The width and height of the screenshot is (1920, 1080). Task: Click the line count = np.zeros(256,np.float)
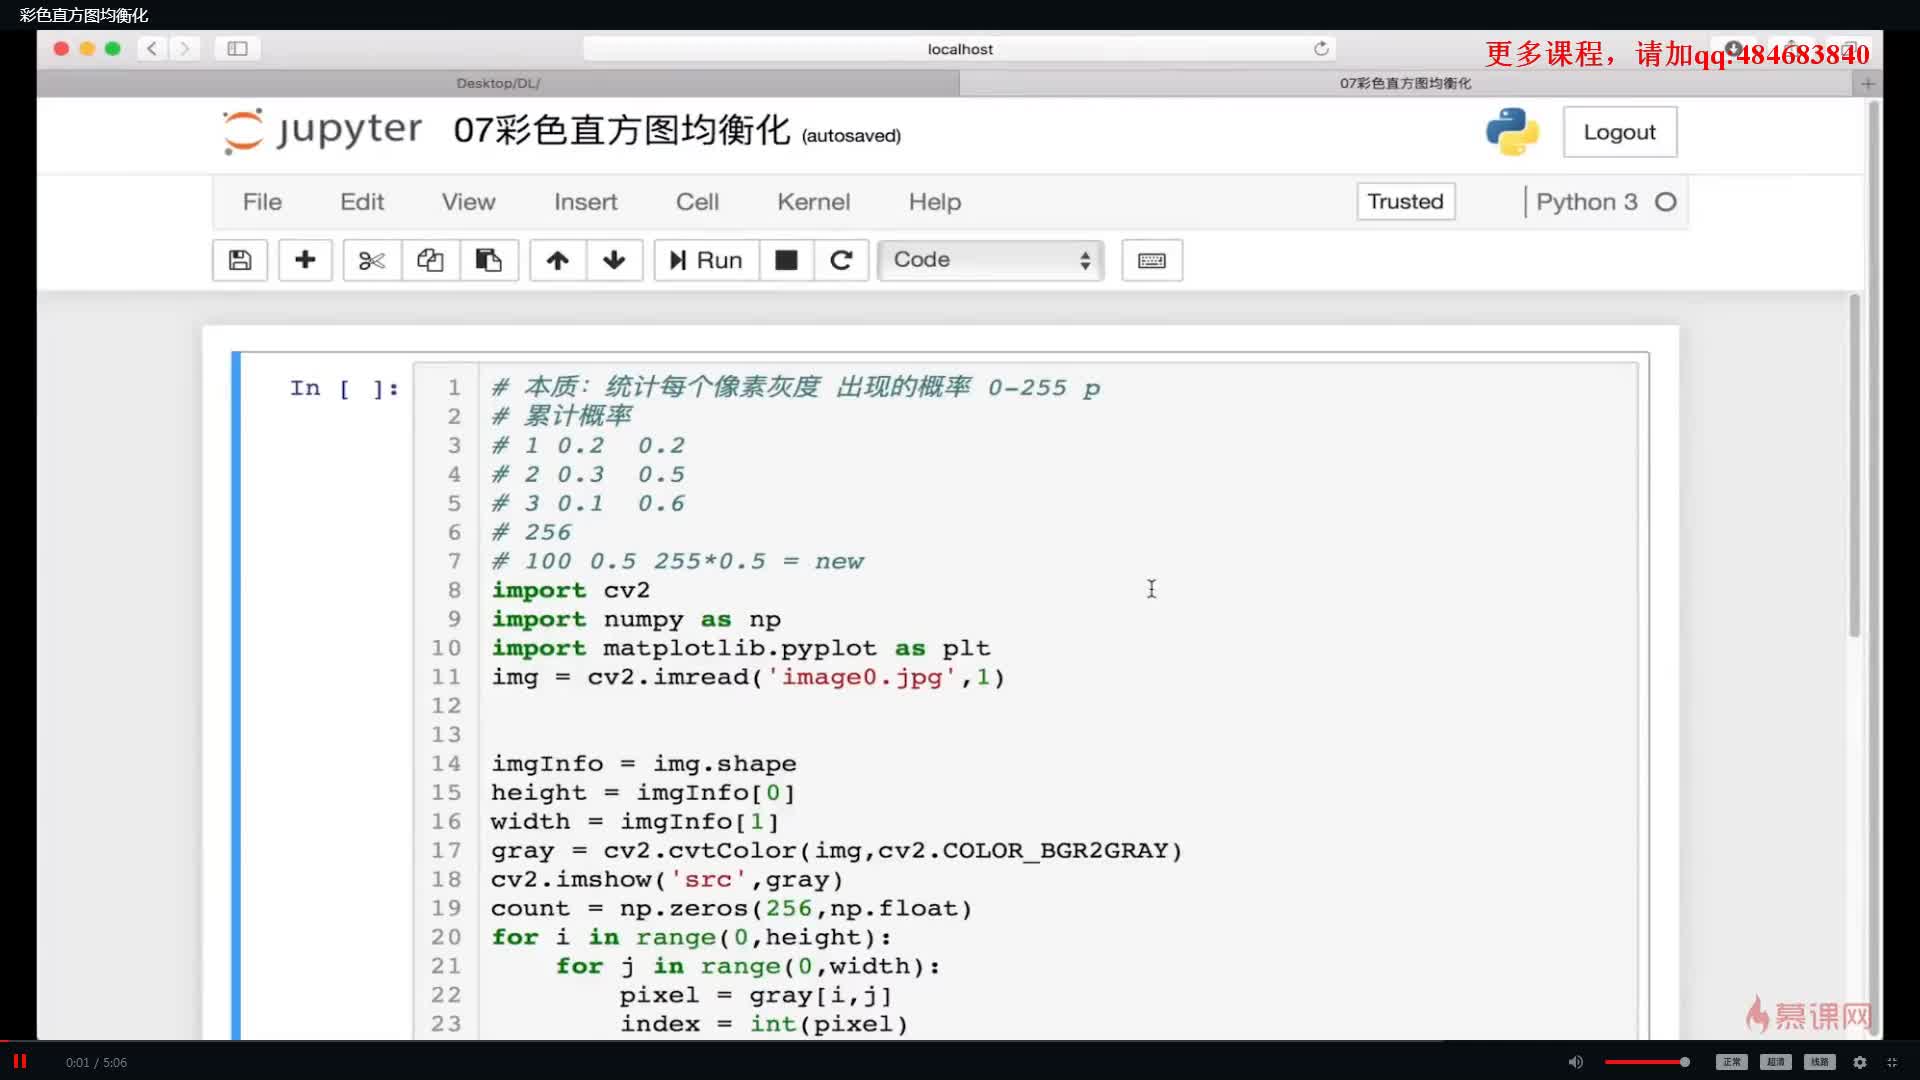click(x=731, y=908)
